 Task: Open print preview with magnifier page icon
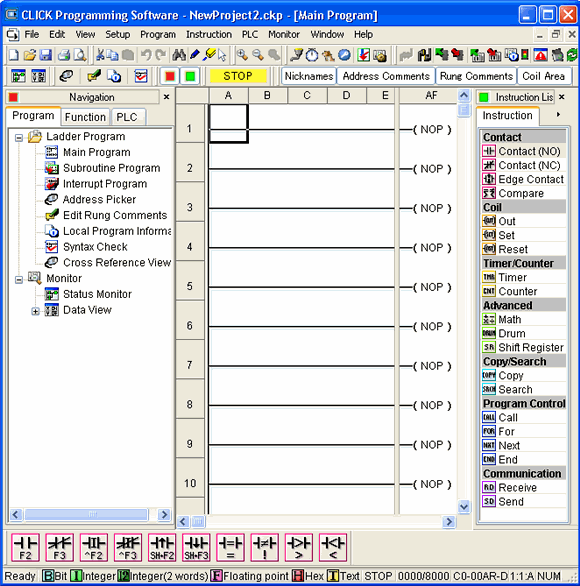[x=80, y=55]
